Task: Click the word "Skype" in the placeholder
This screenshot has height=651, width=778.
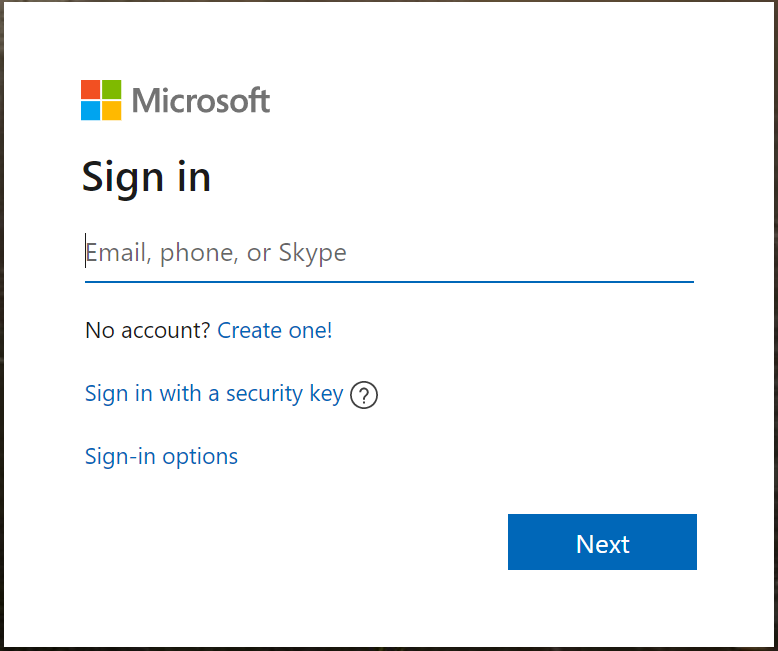Action: pos(312,253)
